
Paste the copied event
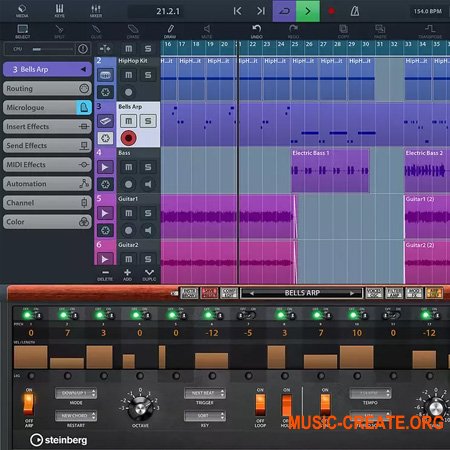tap(380, 31)
